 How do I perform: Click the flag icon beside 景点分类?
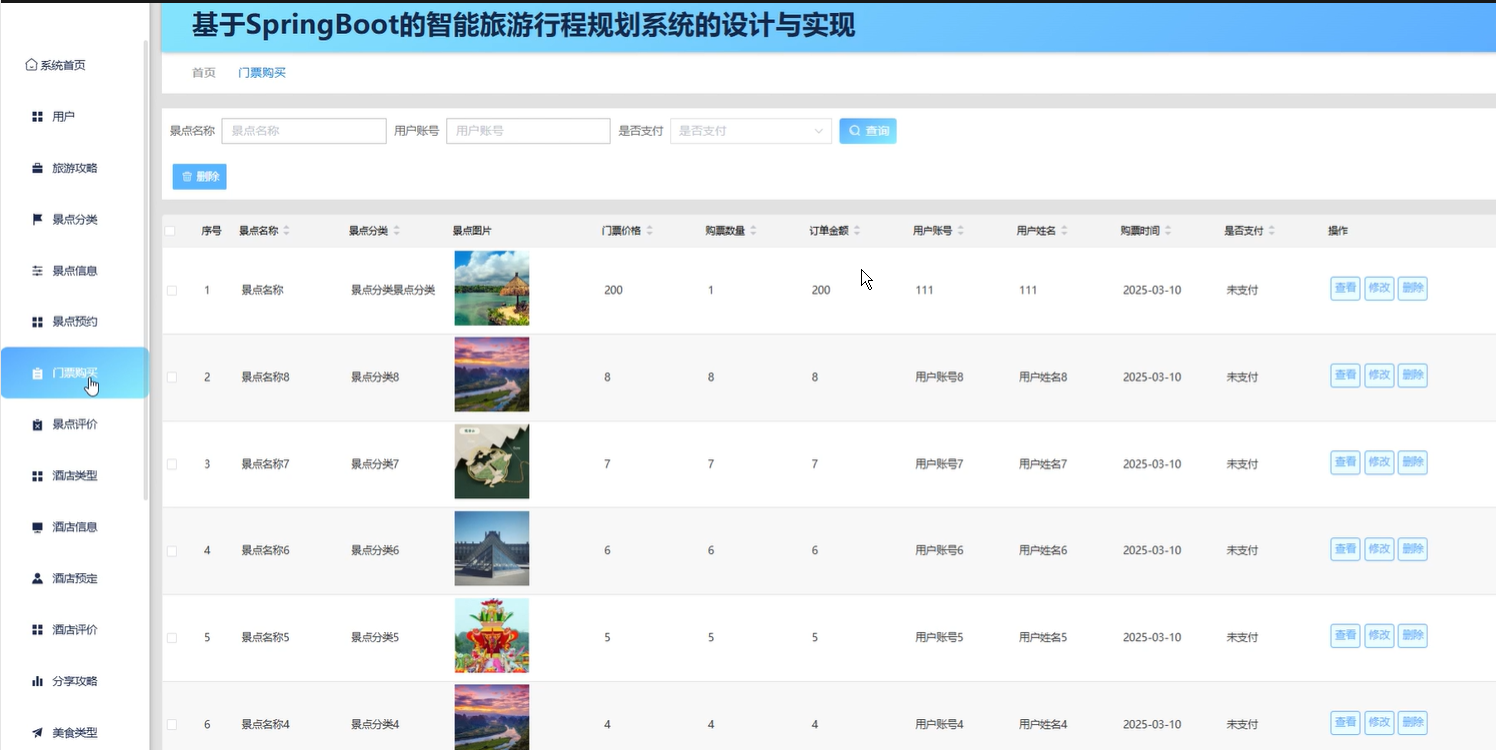point(37,219)
